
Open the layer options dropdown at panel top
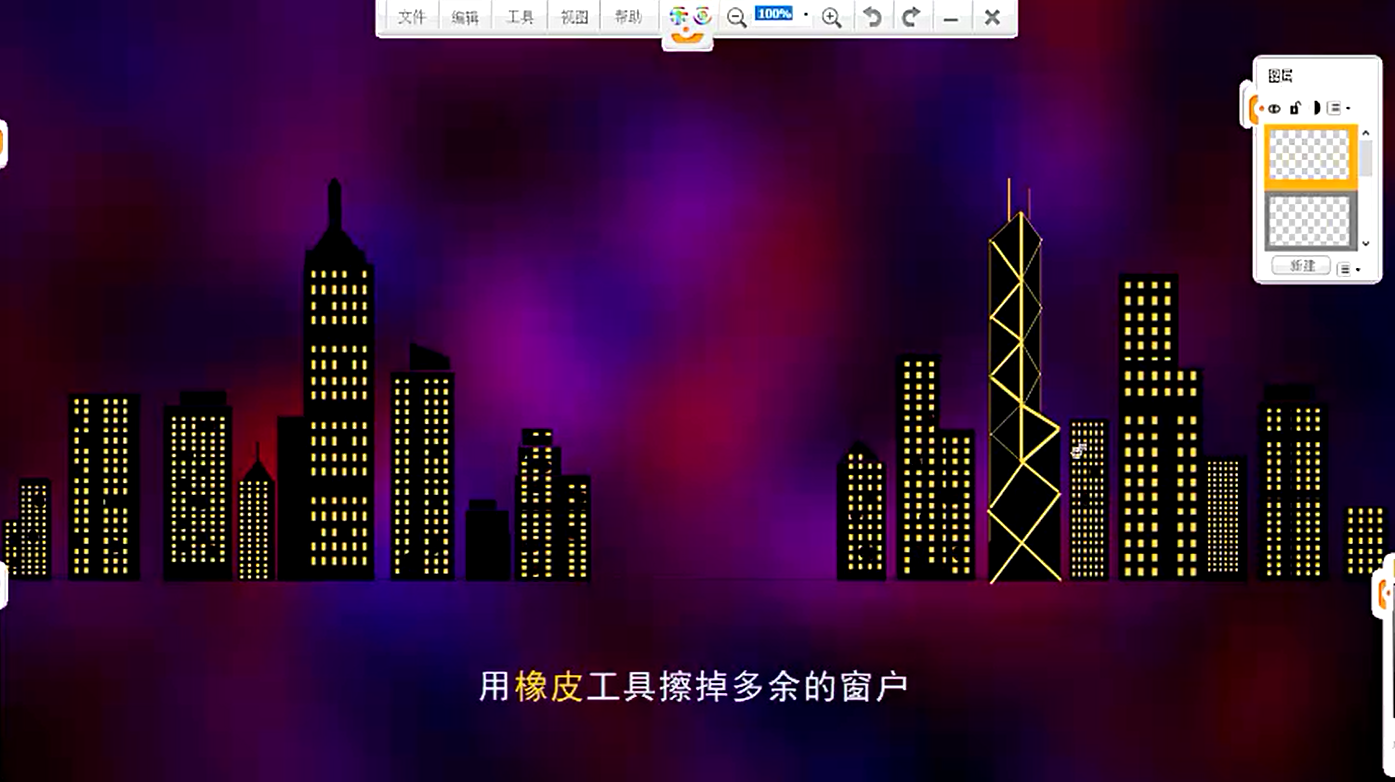point(1338,108)
